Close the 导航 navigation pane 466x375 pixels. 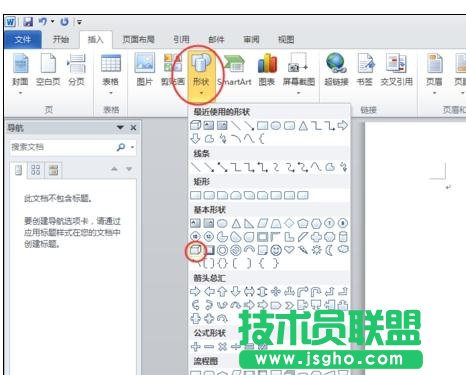coord(133,127)
